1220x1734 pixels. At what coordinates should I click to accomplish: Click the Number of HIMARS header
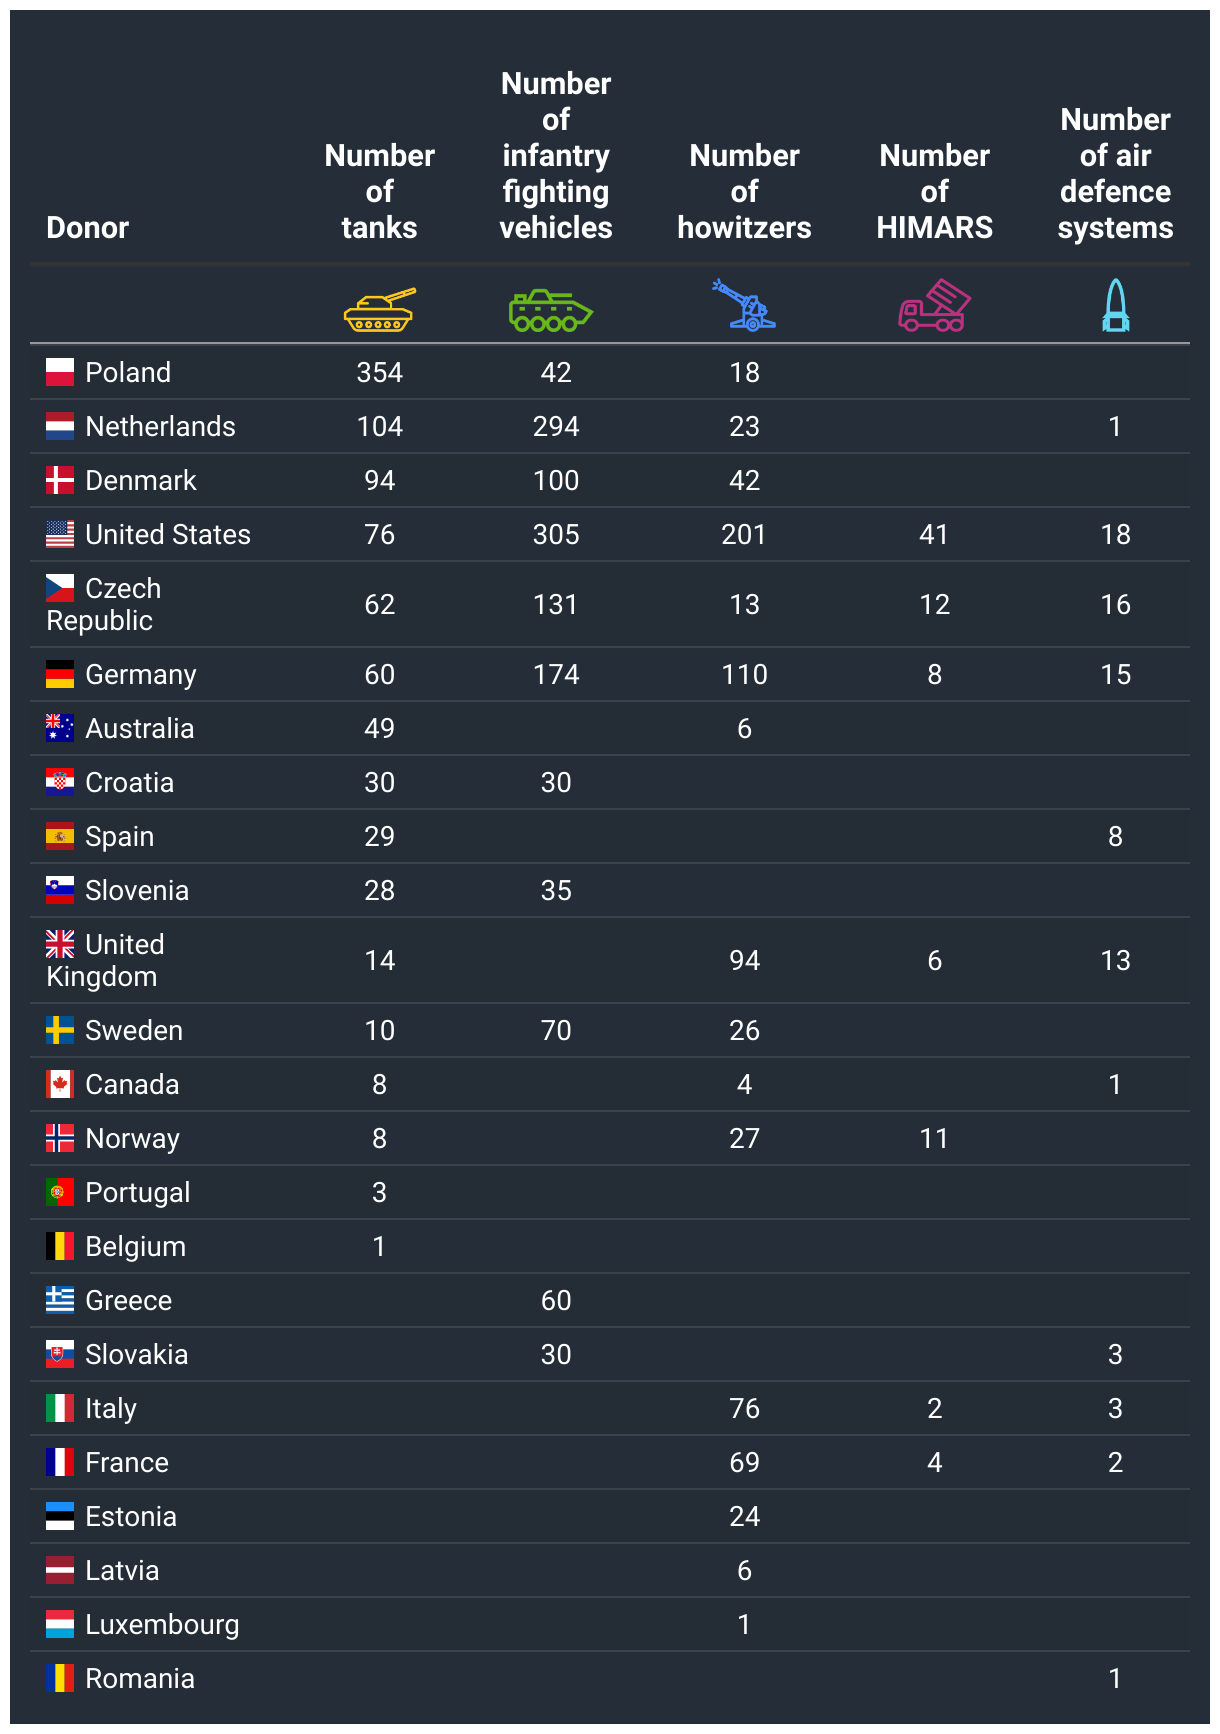coord(934,191)
